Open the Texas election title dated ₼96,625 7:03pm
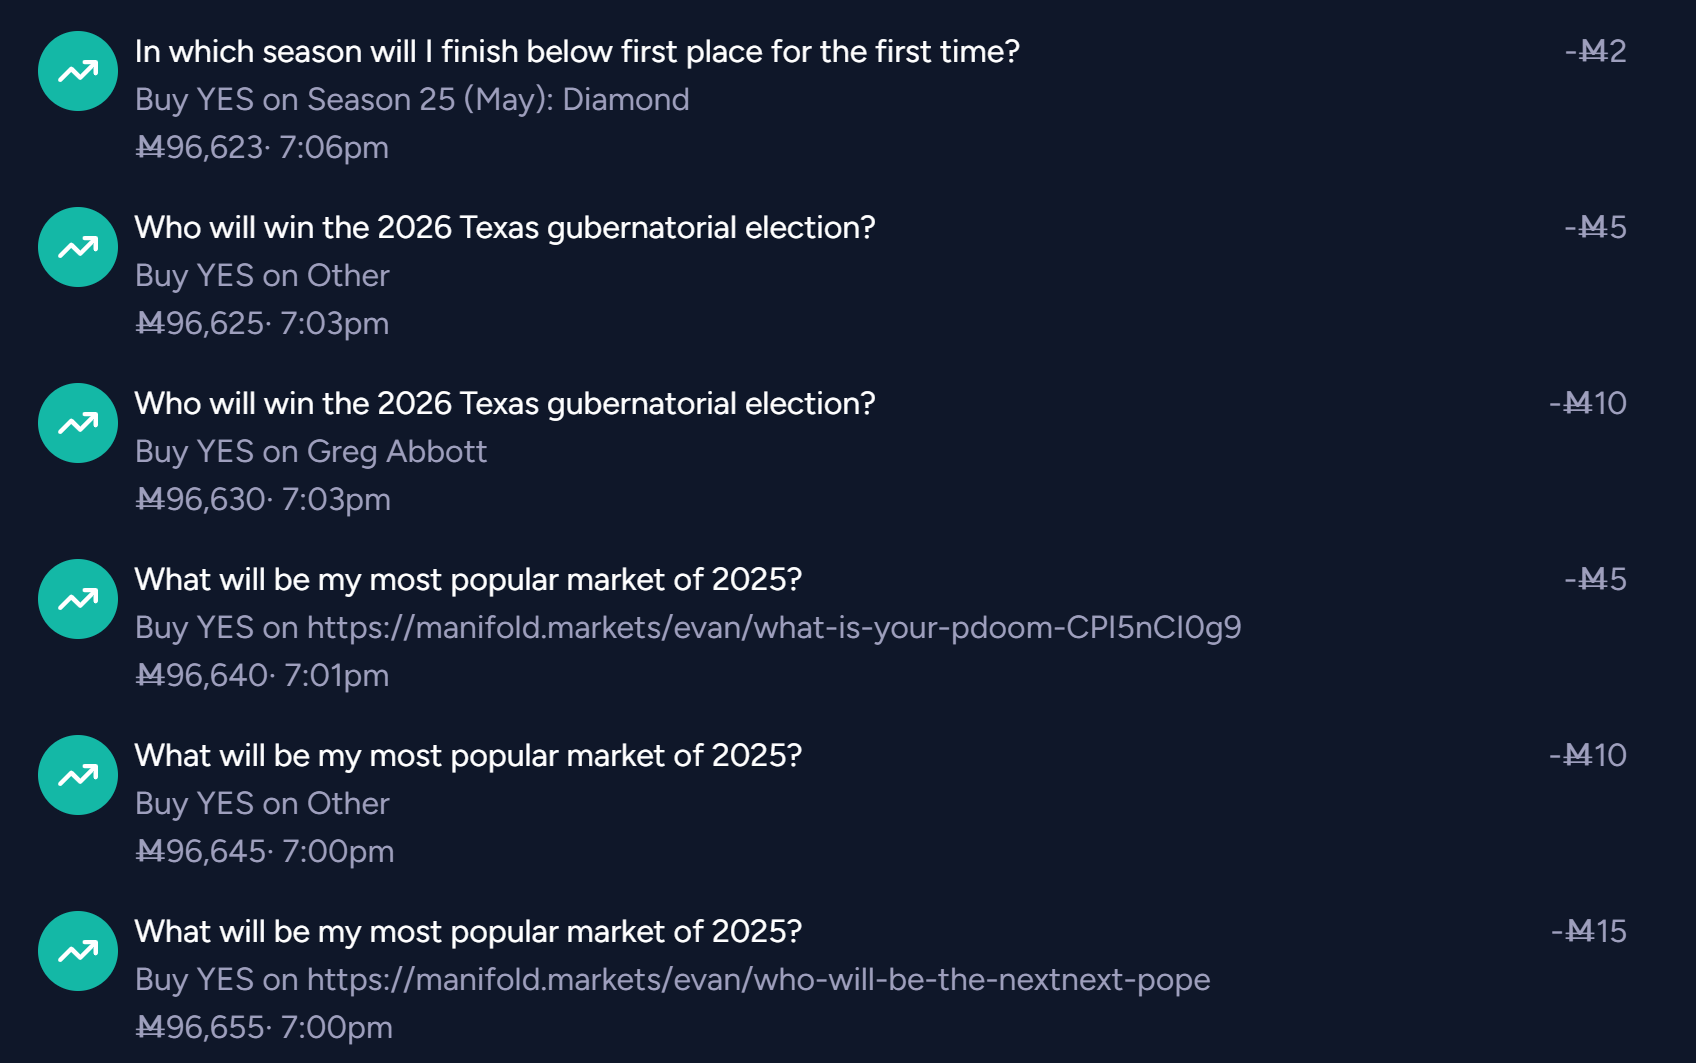This screenshot has width=1696, height=1063. tap(505, 227)
